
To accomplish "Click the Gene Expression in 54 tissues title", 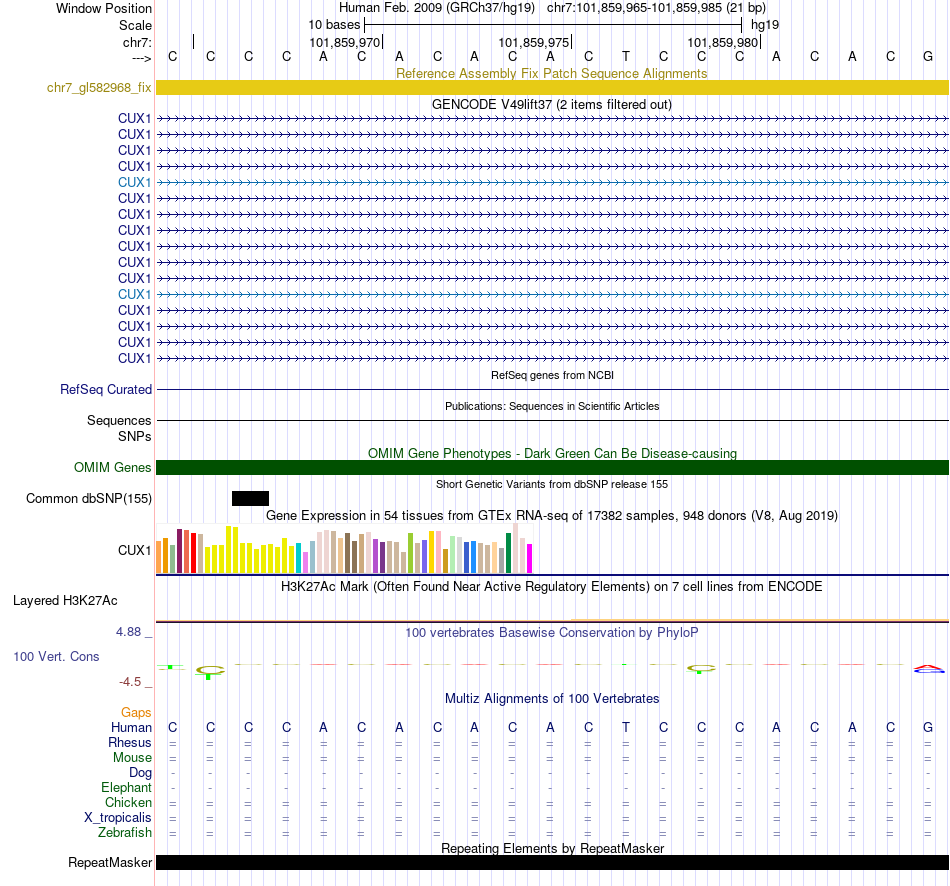I will pos(552,516).
